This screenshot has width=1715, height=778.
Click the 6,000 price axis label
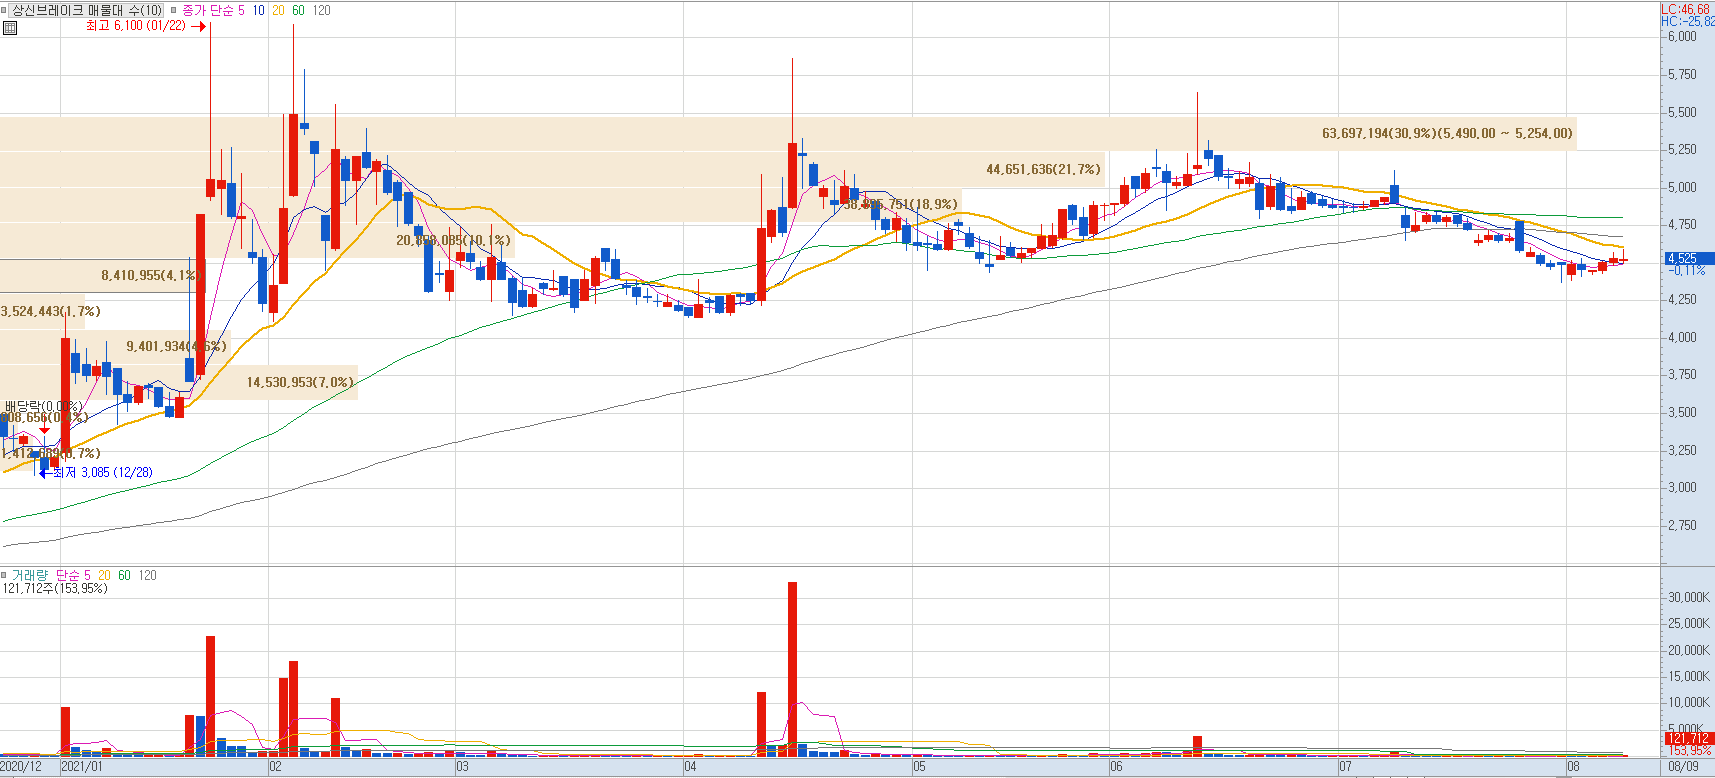tap(1682, 36)
